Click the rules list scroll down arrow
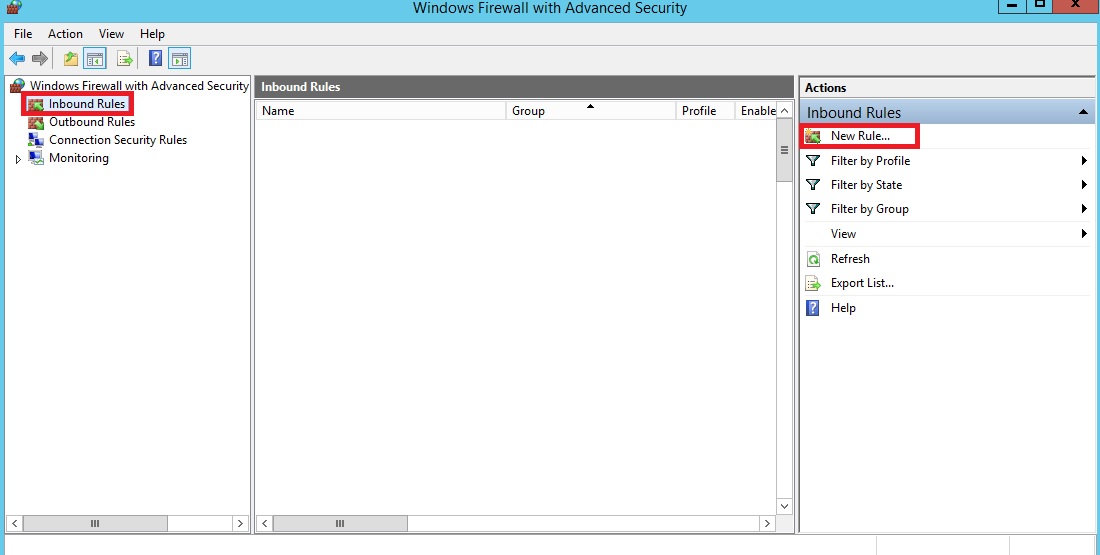Screen dimensions: 1100x555 click(784, 507)
